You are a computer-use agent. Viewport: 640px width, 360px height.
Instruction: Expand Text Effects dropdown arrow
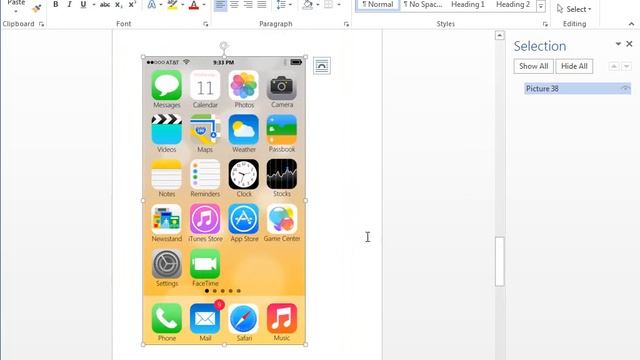pos(161,4)
